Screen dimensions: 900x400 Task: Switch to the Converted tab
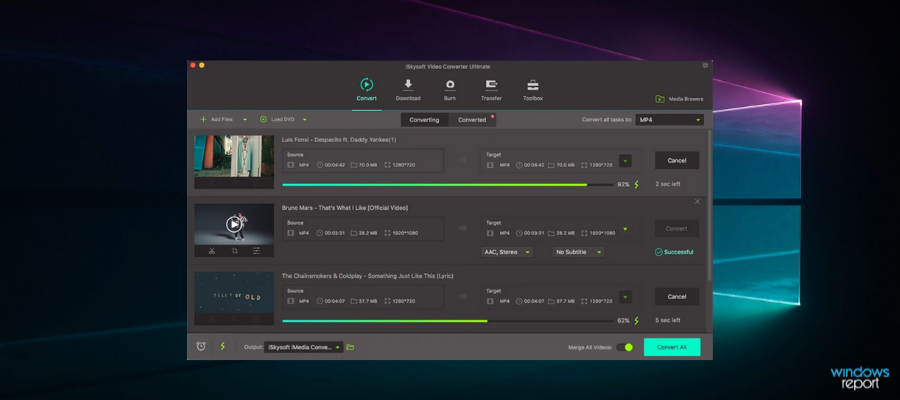tap(472, 120)
